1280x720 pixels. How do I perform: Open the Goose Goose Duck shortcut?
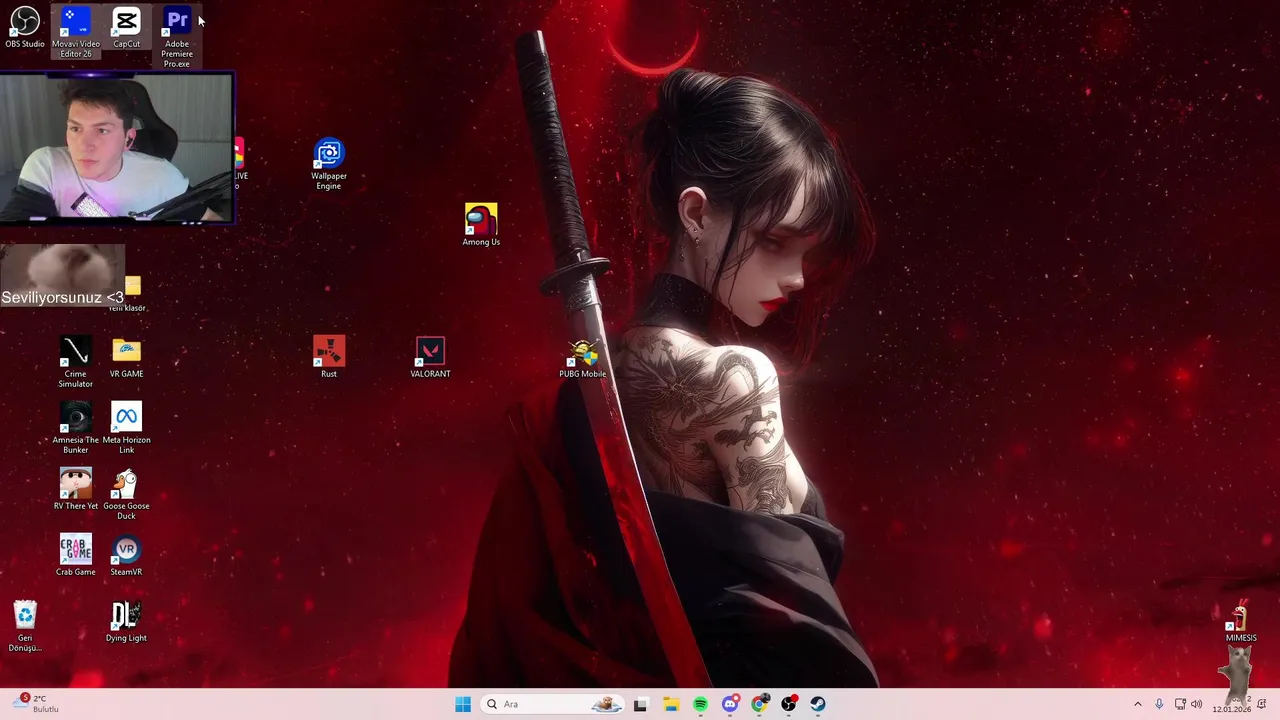pyautogui.click(x=126, y=495)
